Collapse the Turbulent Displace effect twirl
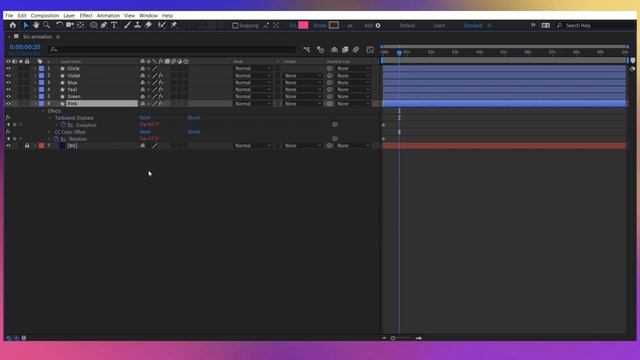Viewport: 640px width, 360px height. 49,118
